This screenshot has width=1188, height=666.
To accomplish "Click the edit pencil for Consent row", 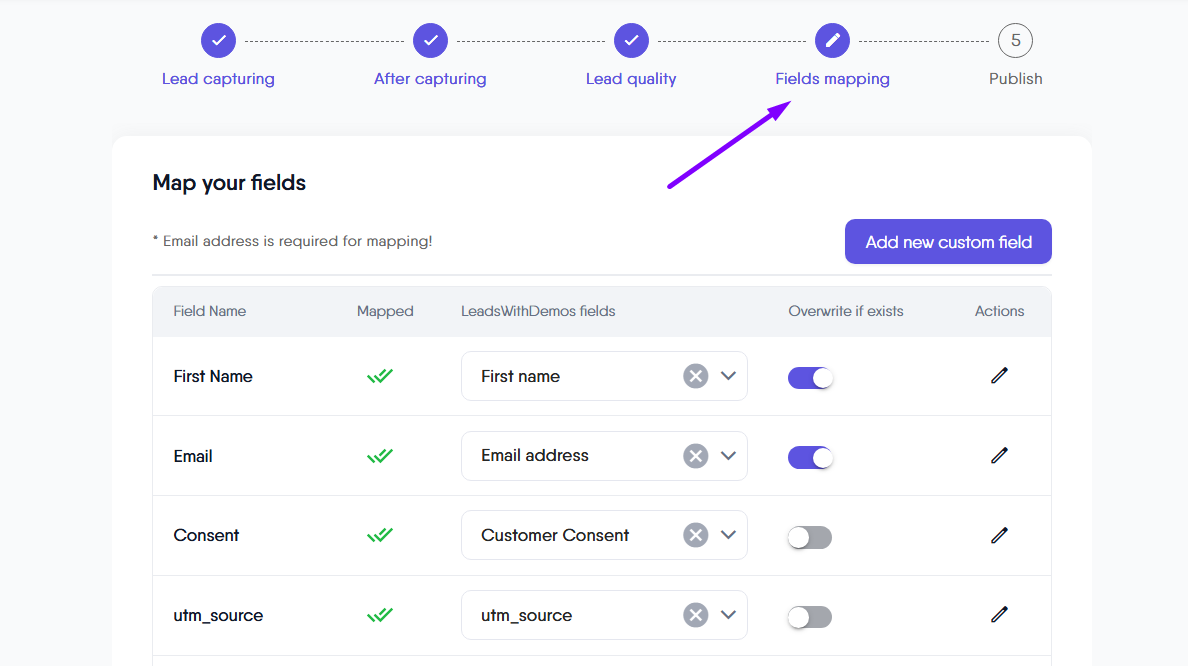I will pyautogui.click(x=999, y=535).
